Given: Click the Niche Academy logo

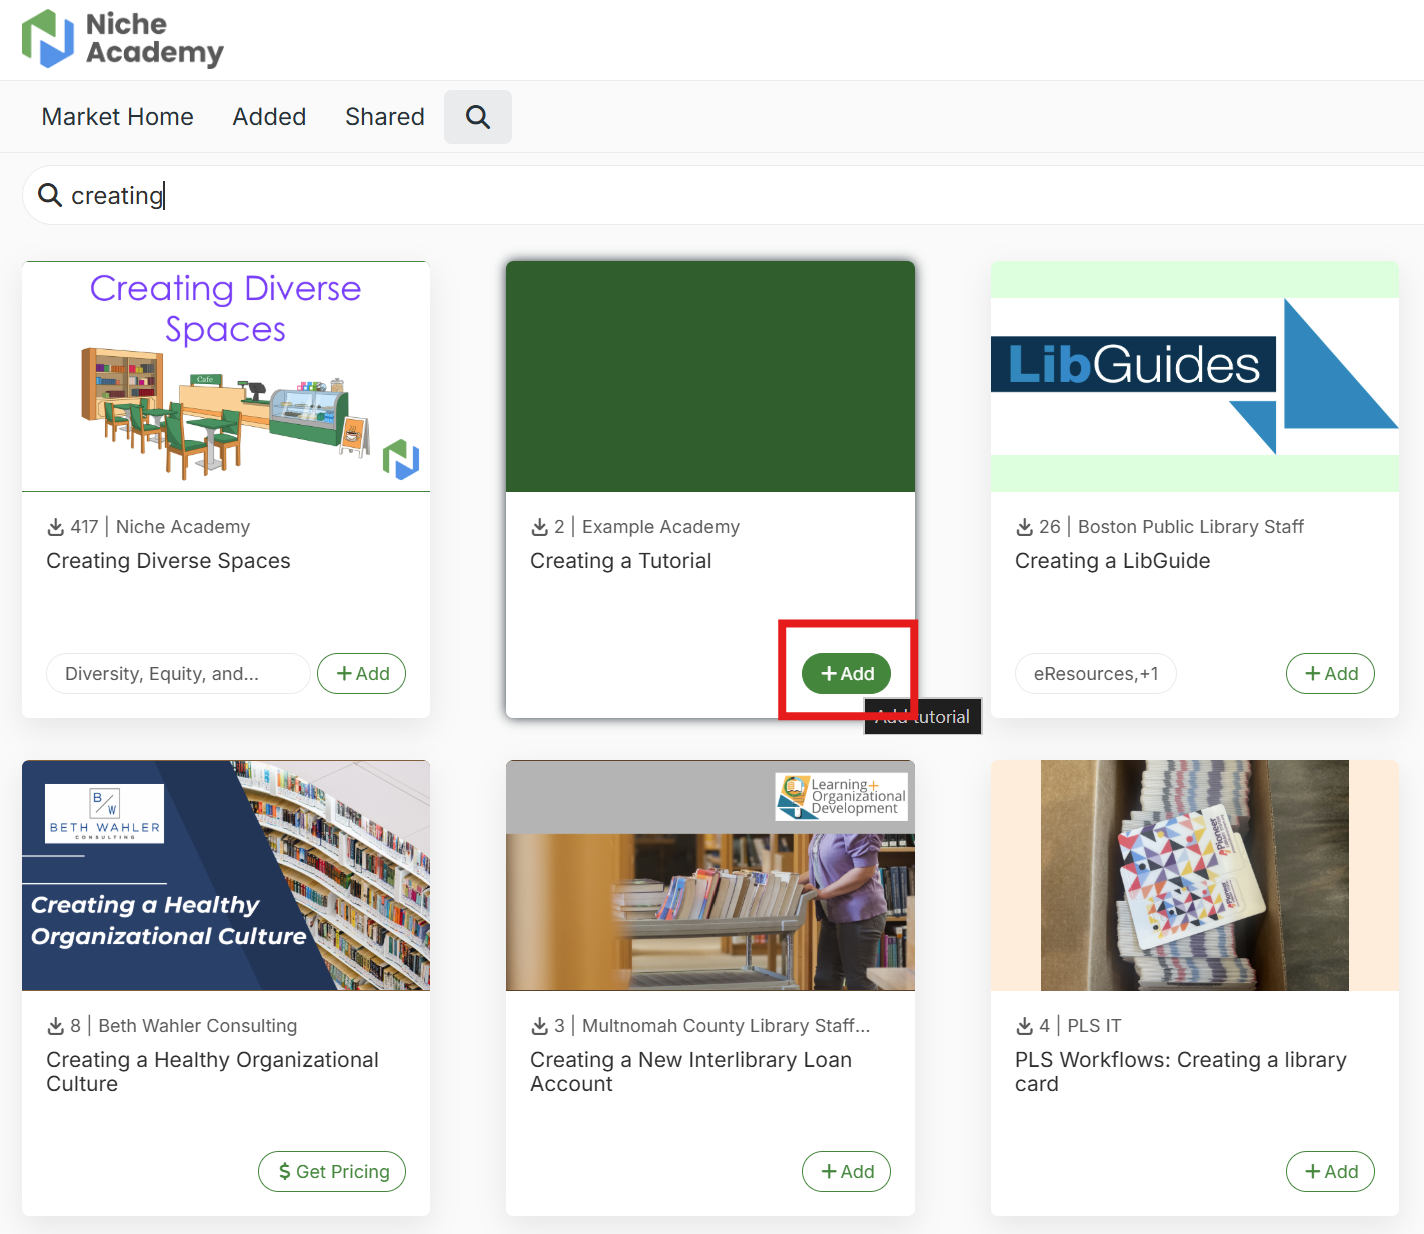Looking at the screenshot, I should [x=122, y=39].
